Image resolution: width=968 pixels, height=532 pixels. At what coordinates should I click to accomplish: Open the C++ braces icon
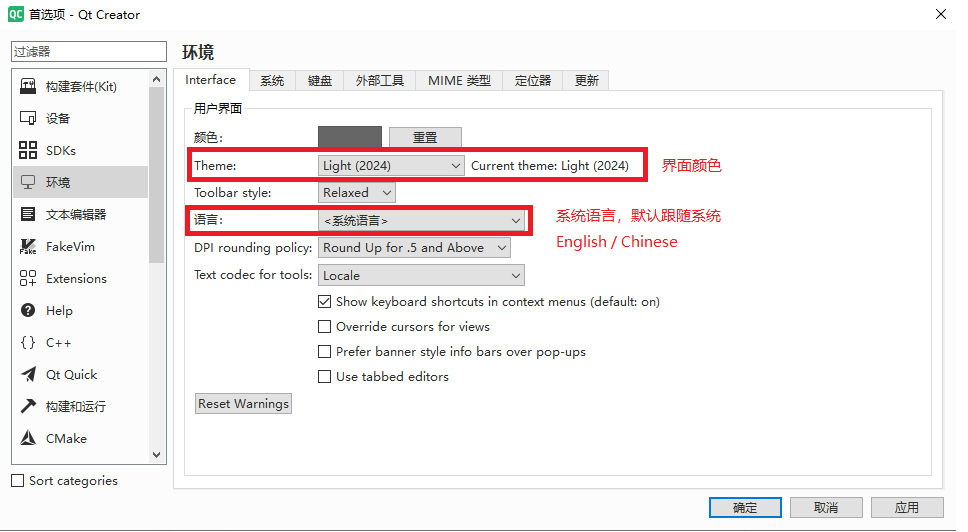28,343
